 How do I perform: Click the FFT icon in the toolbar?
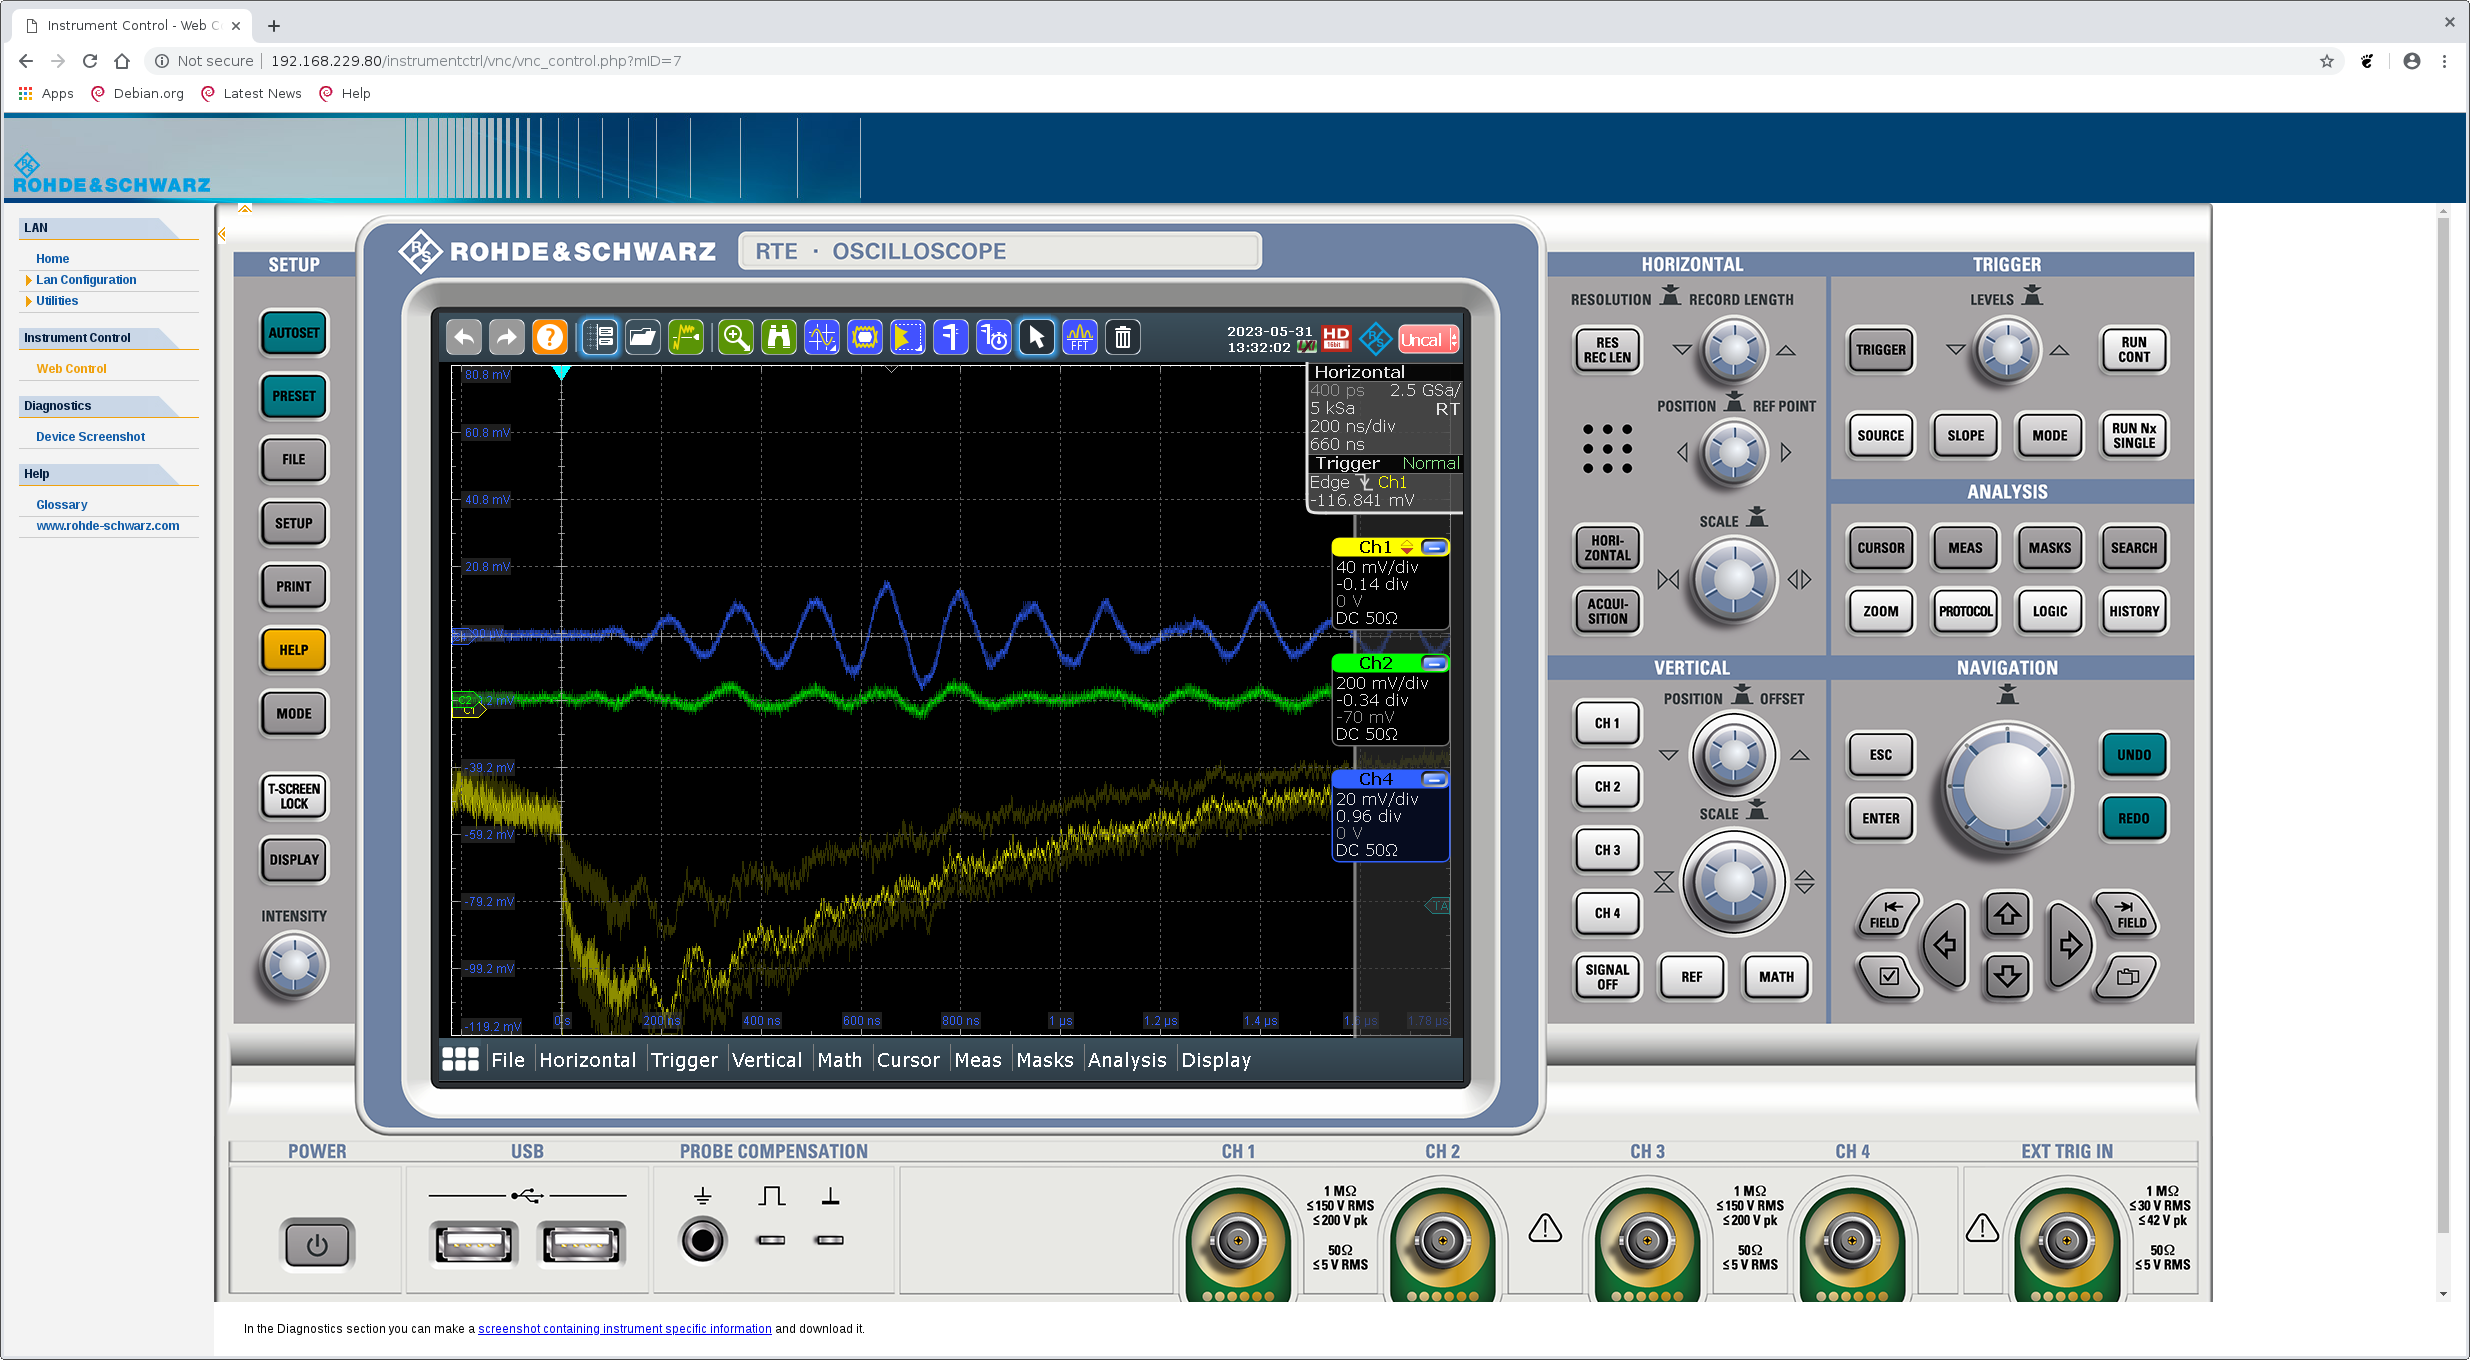[x=1079, y=338]
